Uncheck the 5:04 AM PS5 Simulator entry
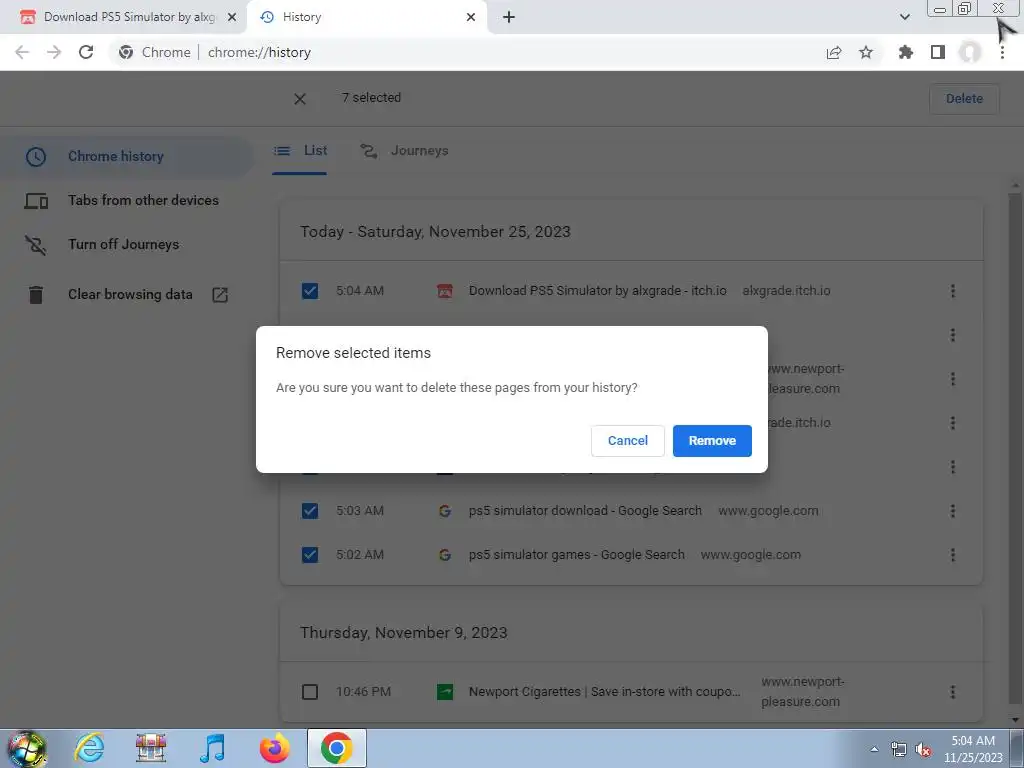This screenshot has width=1024, height=768. pyautogui.click(x=310, y=291)
